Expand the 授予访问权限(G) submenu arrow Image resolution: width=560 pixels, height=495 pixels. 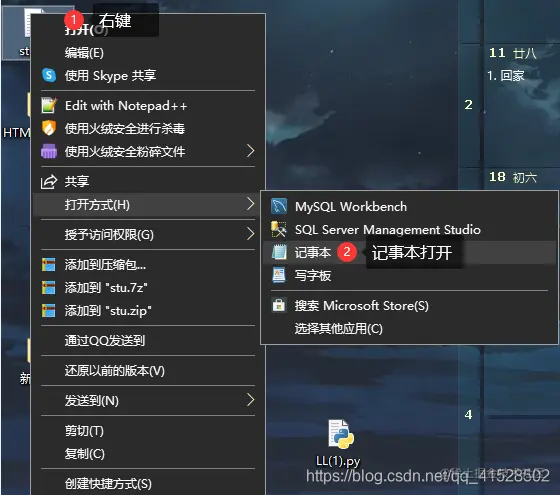point(251,234)
